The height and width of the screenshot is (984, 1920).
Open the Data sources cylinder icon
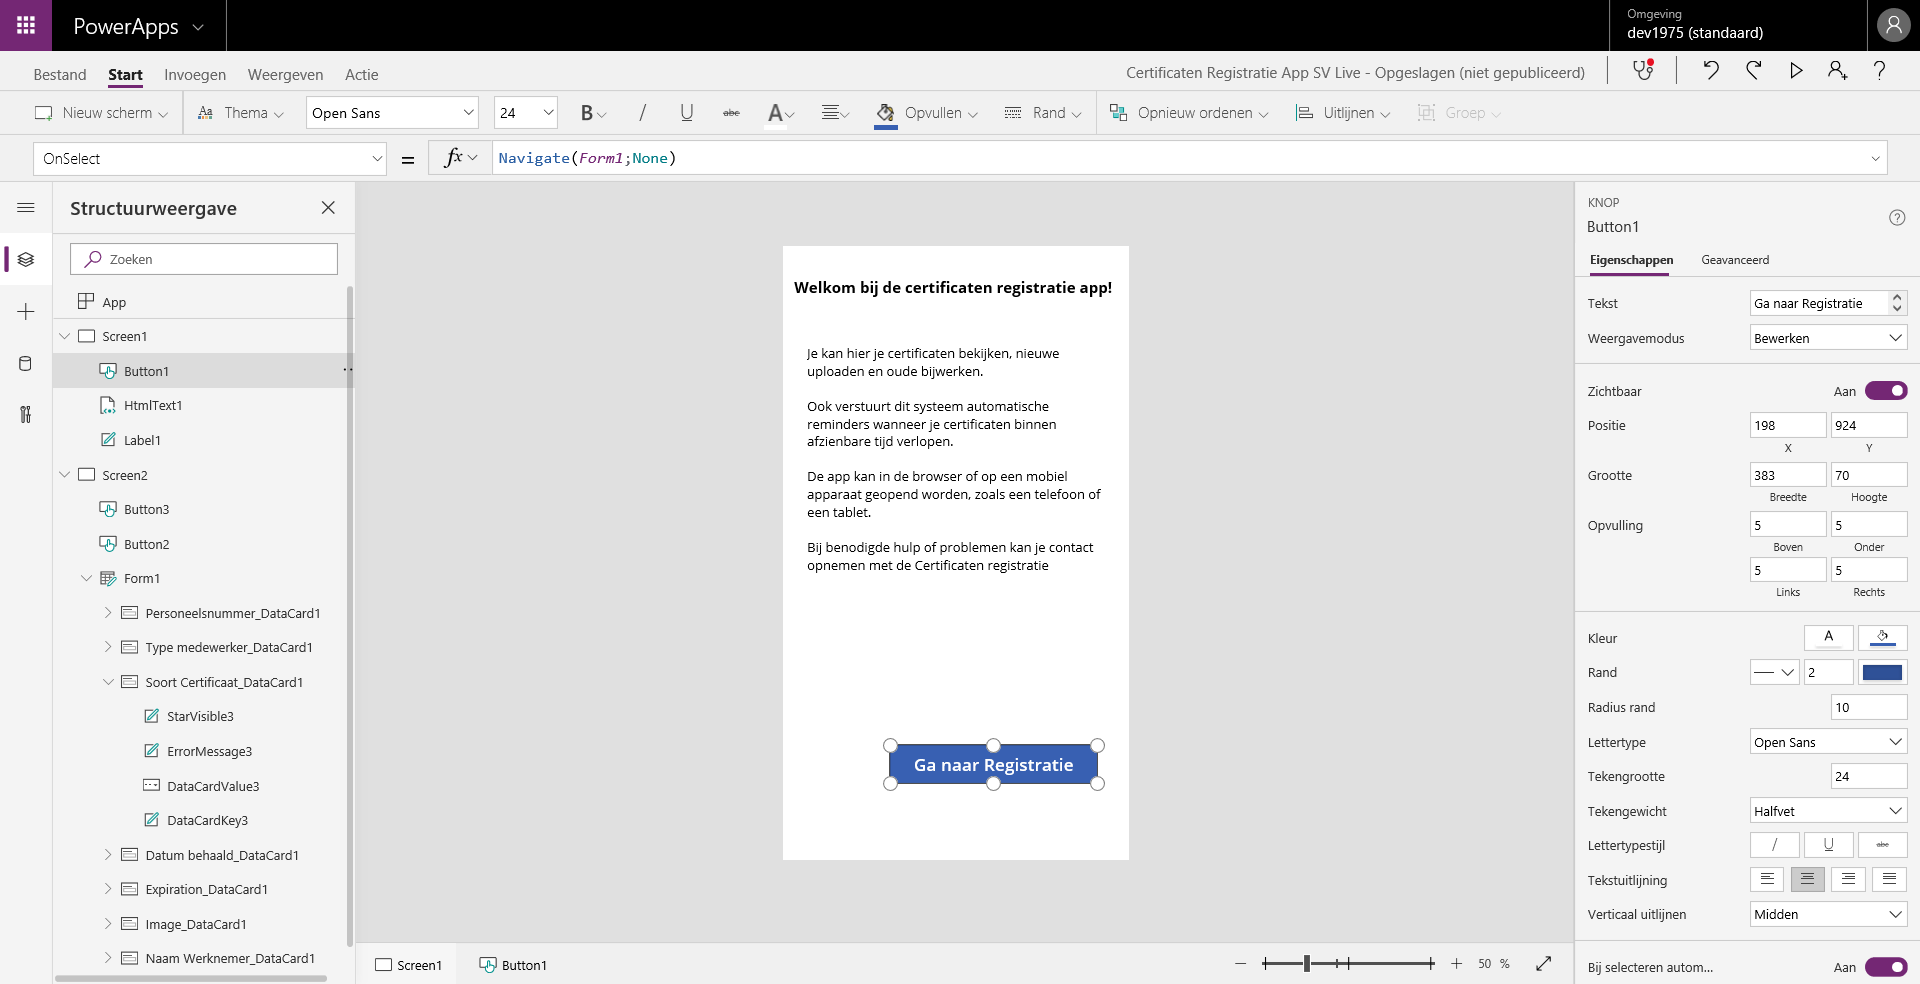[x=26, y=364]
